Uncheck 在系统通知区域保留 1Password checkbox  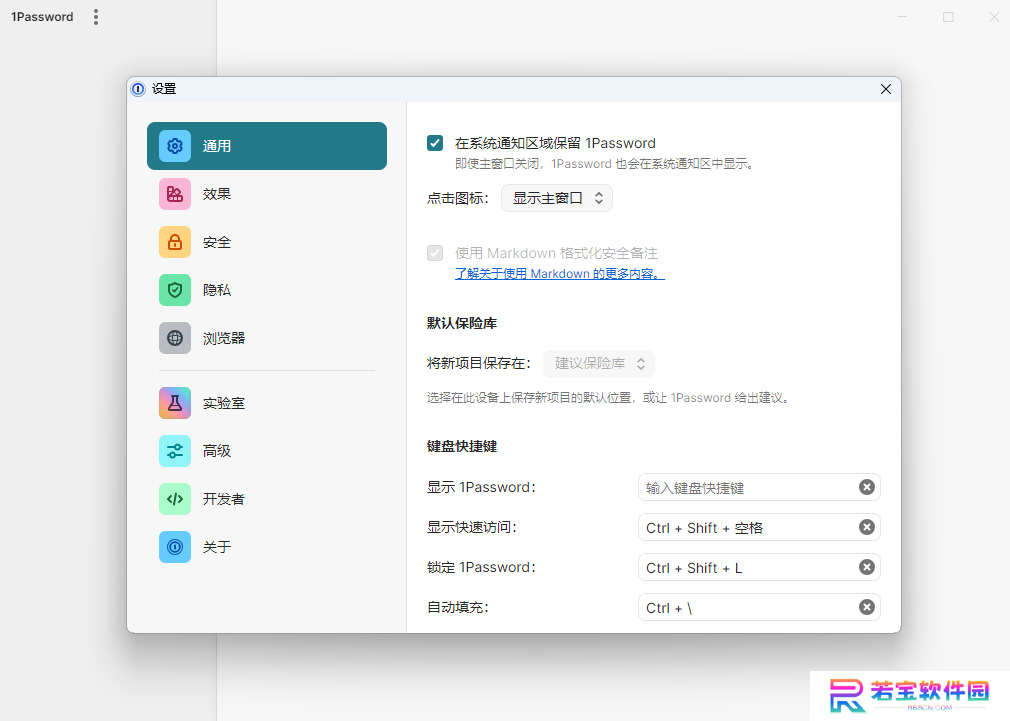click(435, 143)
